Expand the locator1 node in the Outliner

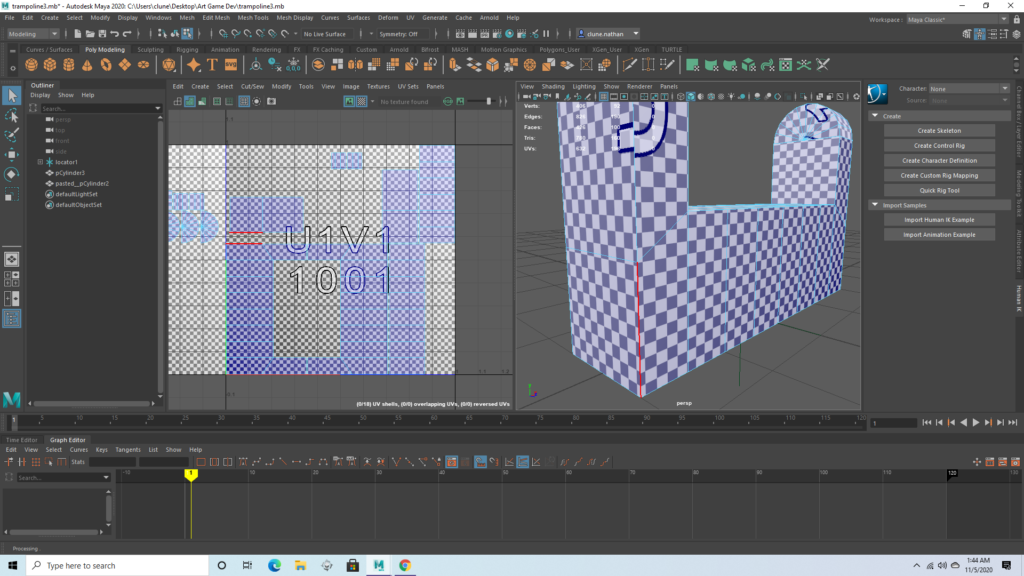click(40, 162)
